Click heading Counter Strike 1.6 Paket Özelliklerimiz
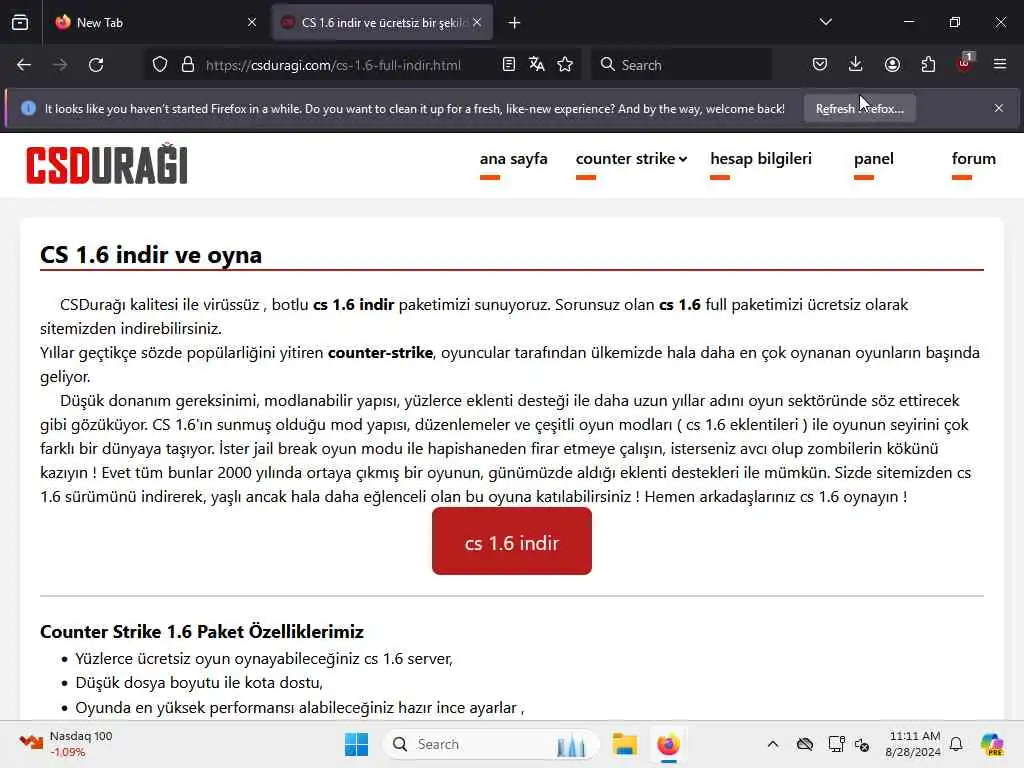The width and height of the screenshot is (1024, 768). pos(202,632)
